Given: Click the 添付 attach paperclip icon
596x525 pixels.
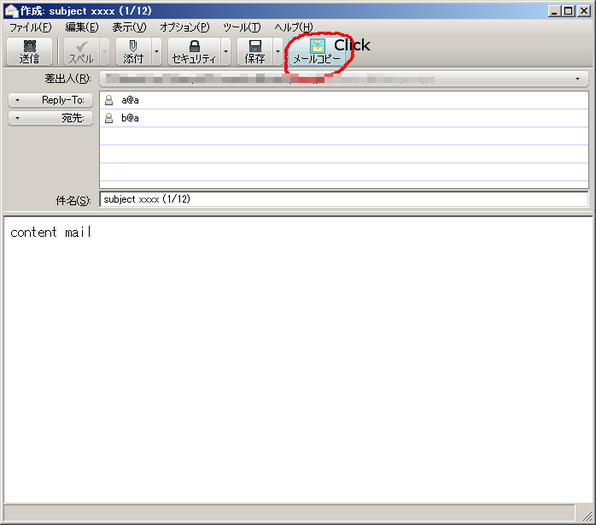Looking at the screenshot, I should [133, 46].
